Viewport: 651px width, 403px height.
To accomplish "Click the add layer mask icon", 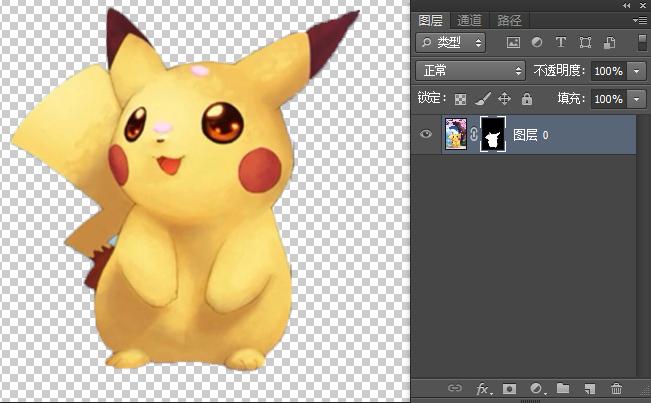I will point(509,388).
